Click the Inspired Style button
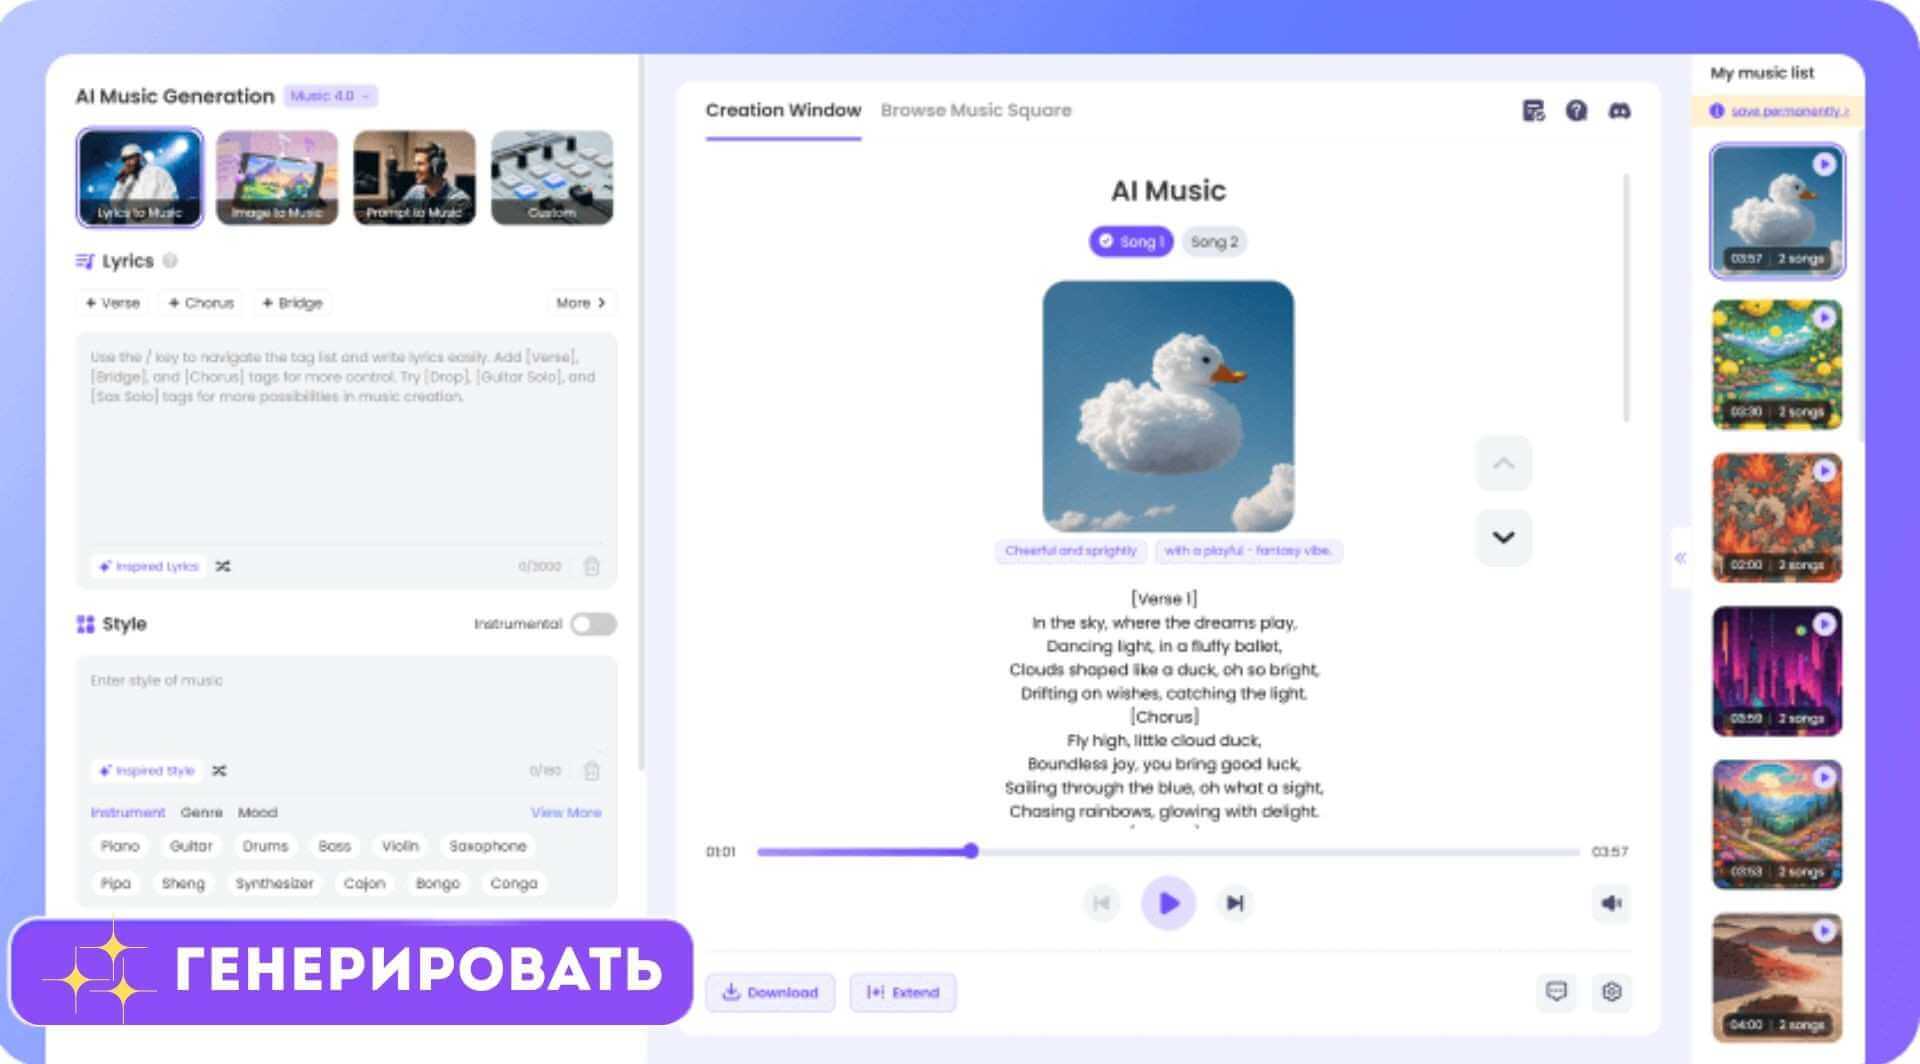Viewport: 1920px width, 1064px height. [x=146, y=771]
